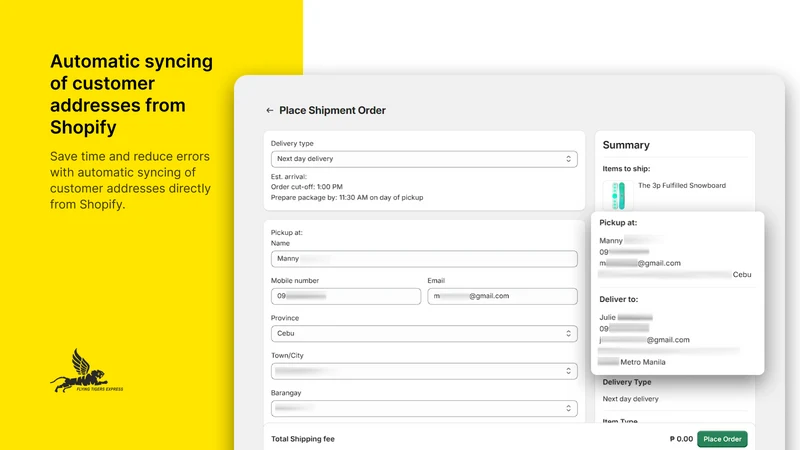Open the Barangay dropdown
800x450 pixels.
[x=424, y=408]
